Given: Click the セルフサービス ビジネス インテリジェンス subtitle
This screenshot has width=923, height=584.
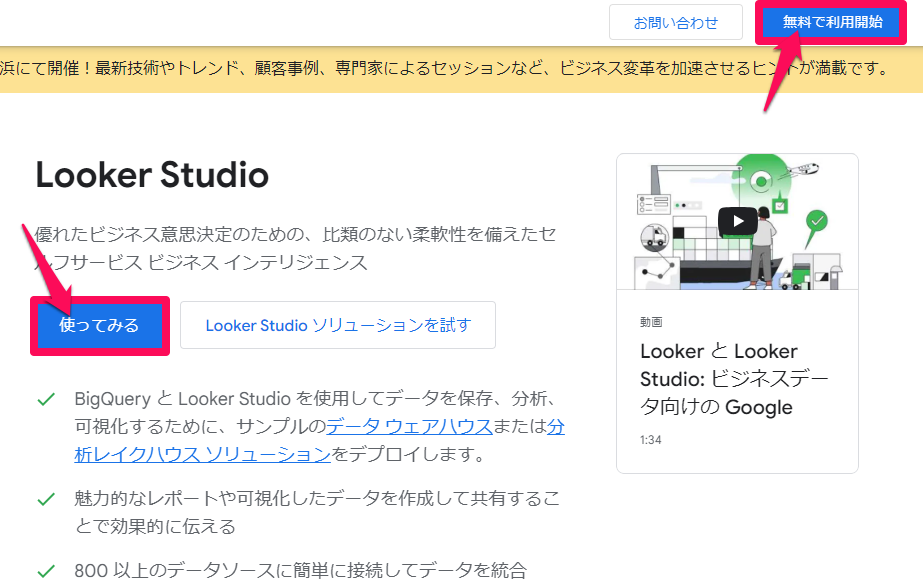Looking at the screenshot, I should click(294, 248).
